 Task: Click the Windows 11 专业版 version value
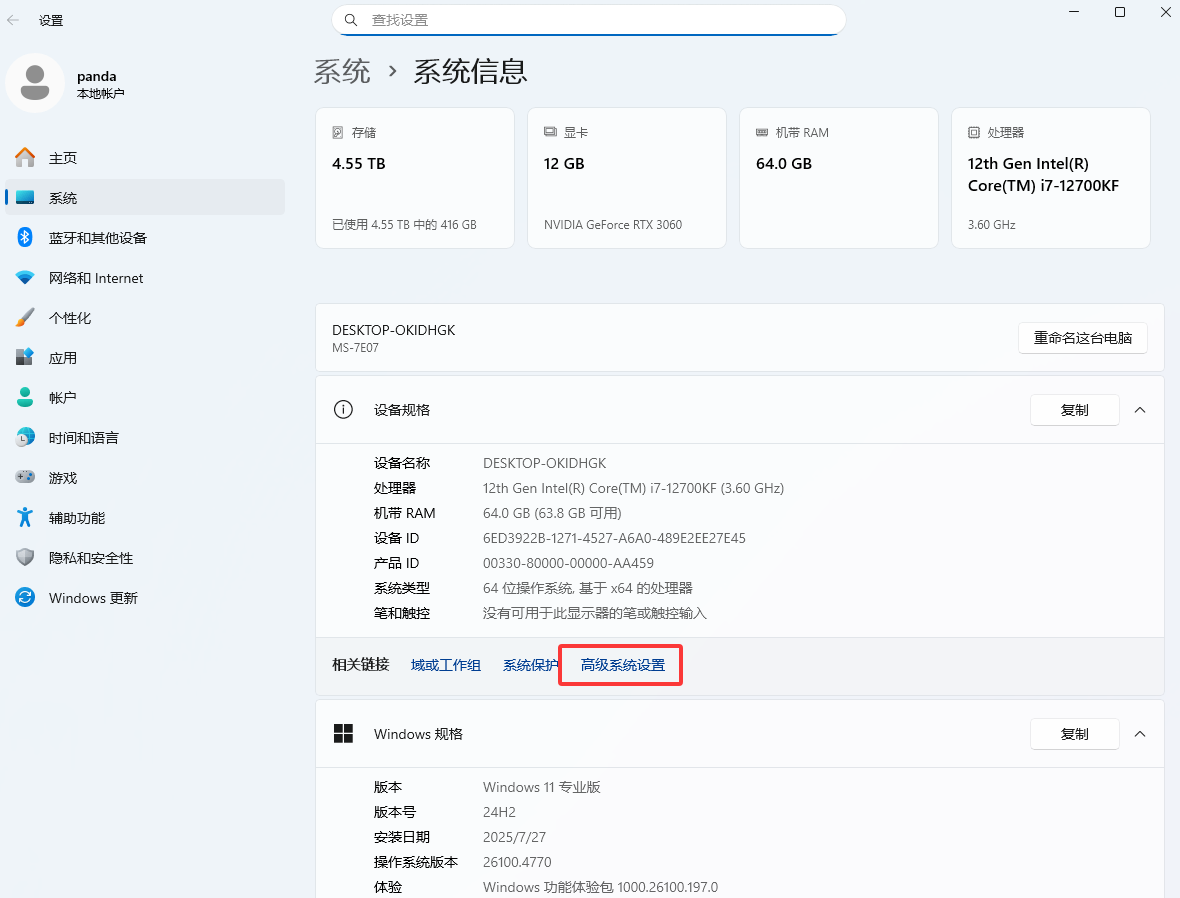tap(541, 787)
